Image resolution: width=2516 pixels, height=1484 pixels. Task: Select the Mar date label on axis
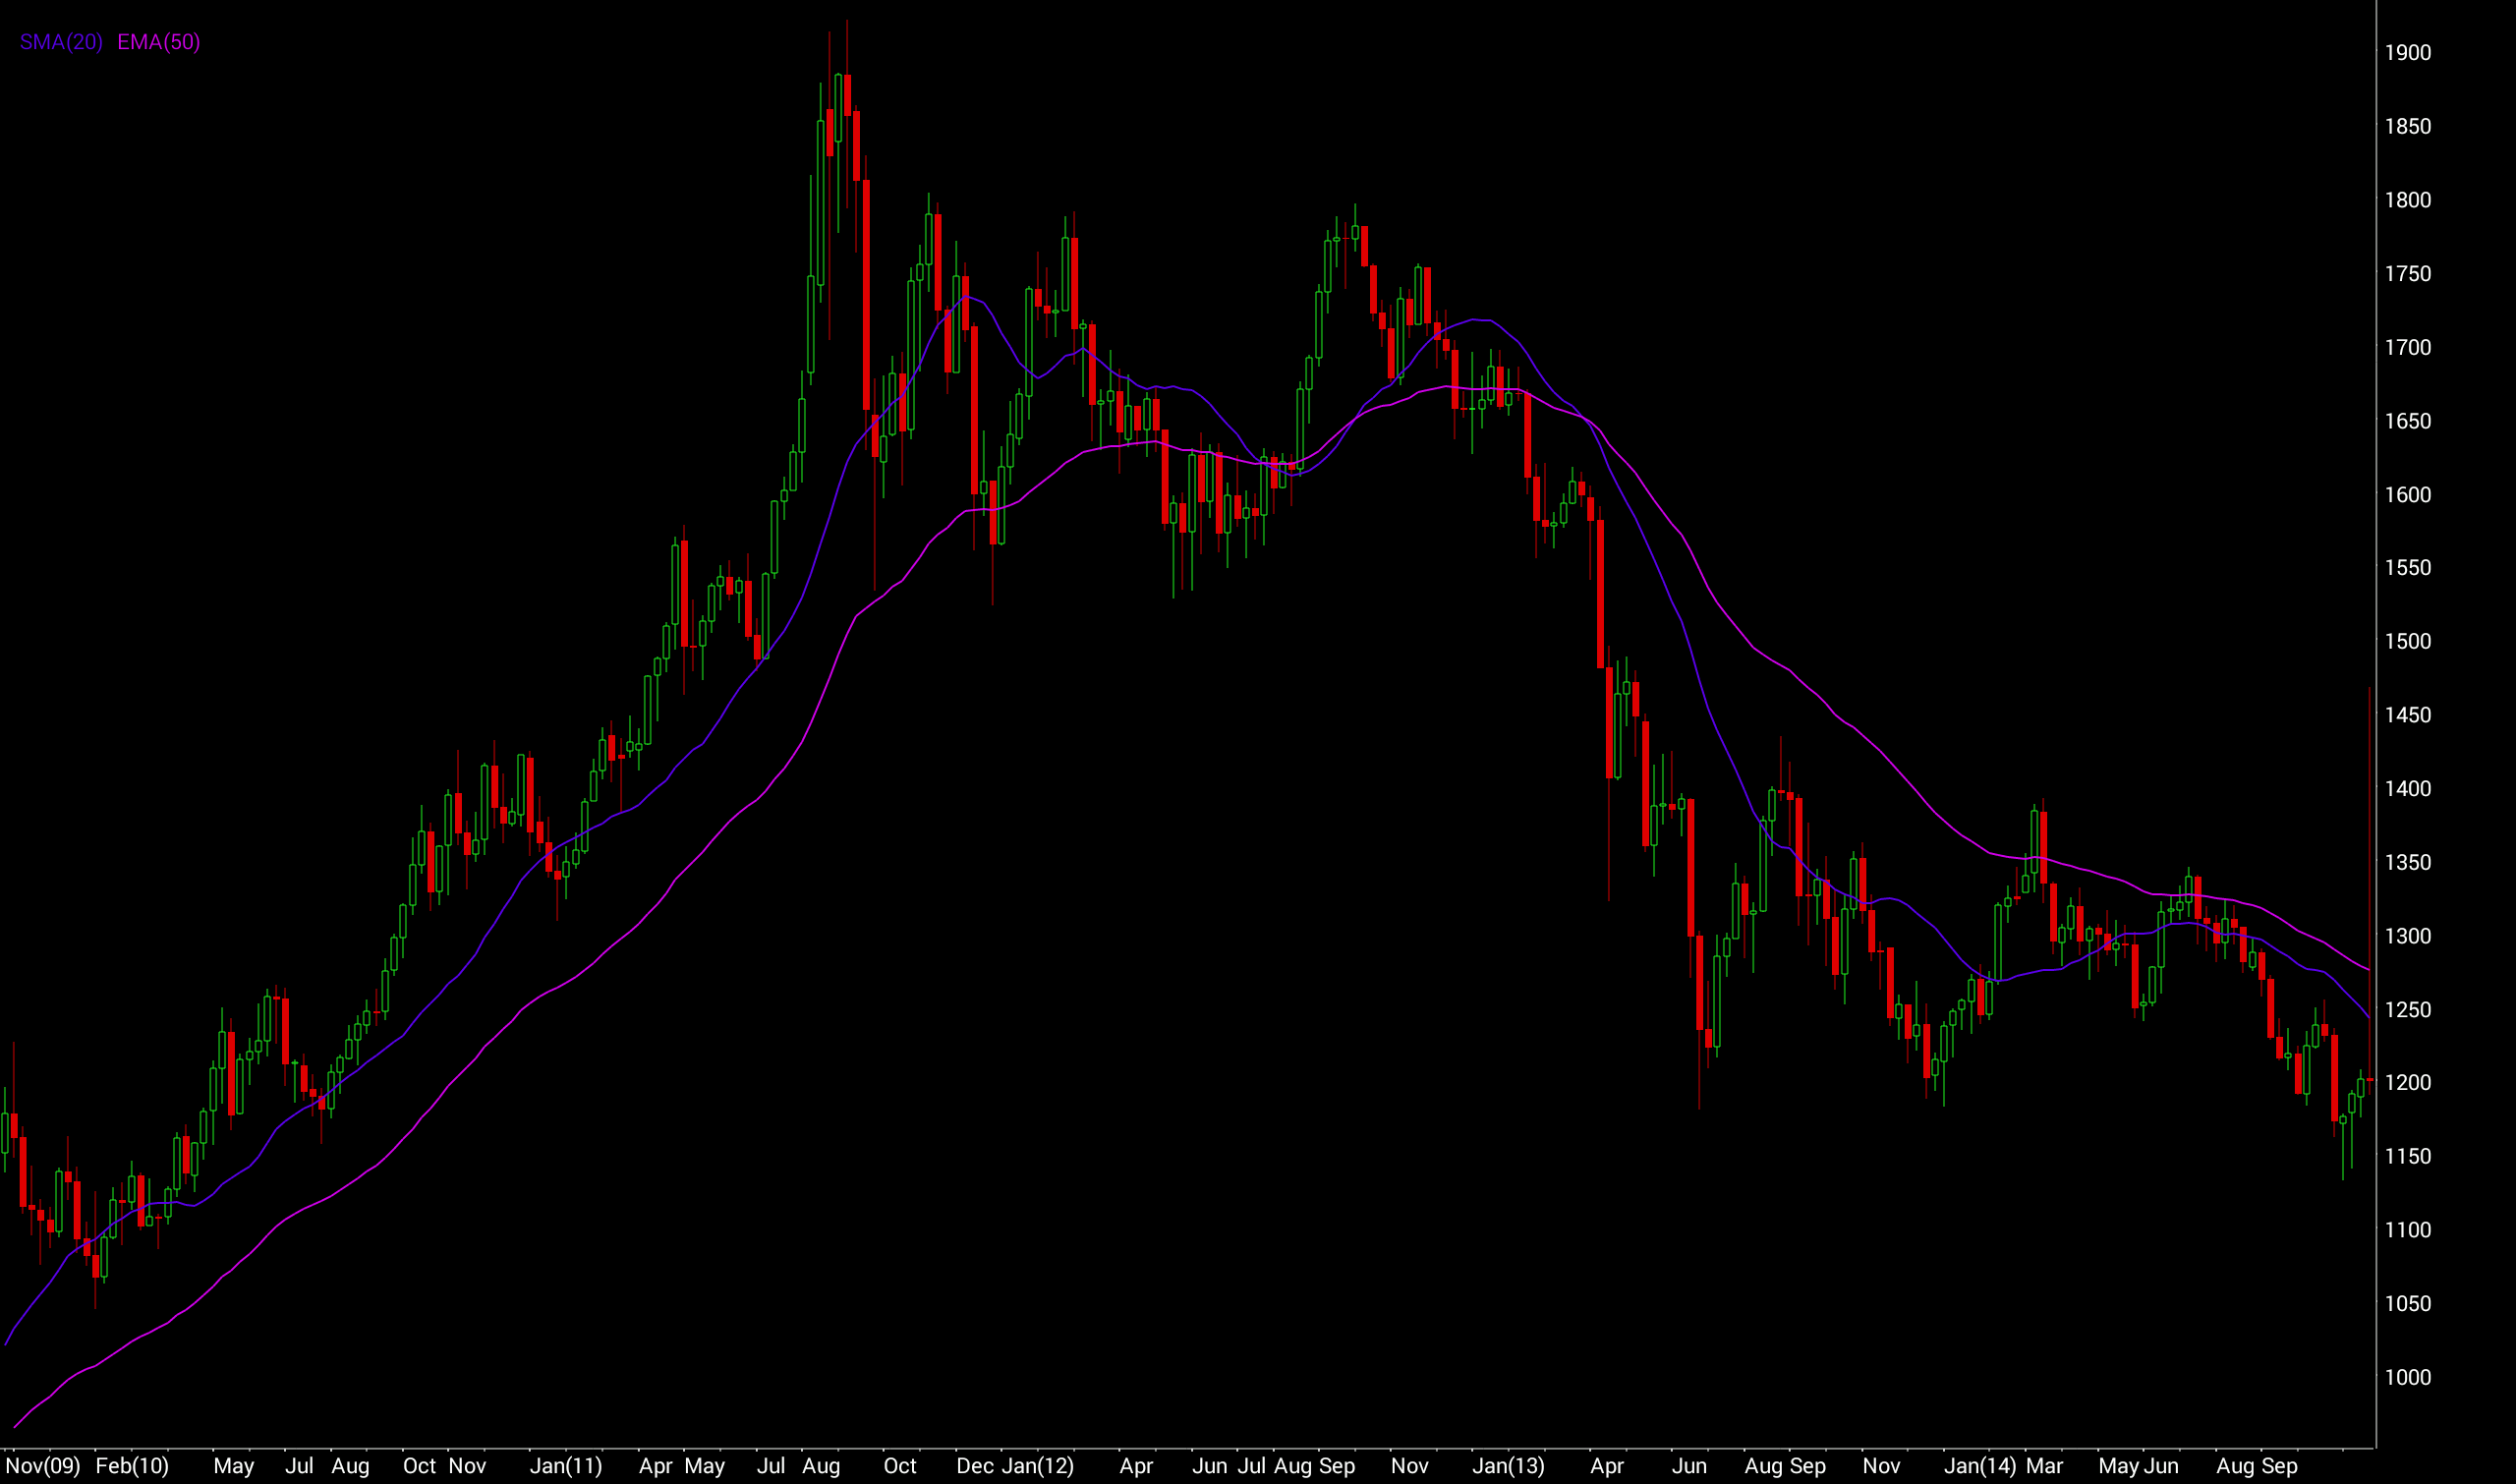pyautogui.click(x=2045, y=1466)
